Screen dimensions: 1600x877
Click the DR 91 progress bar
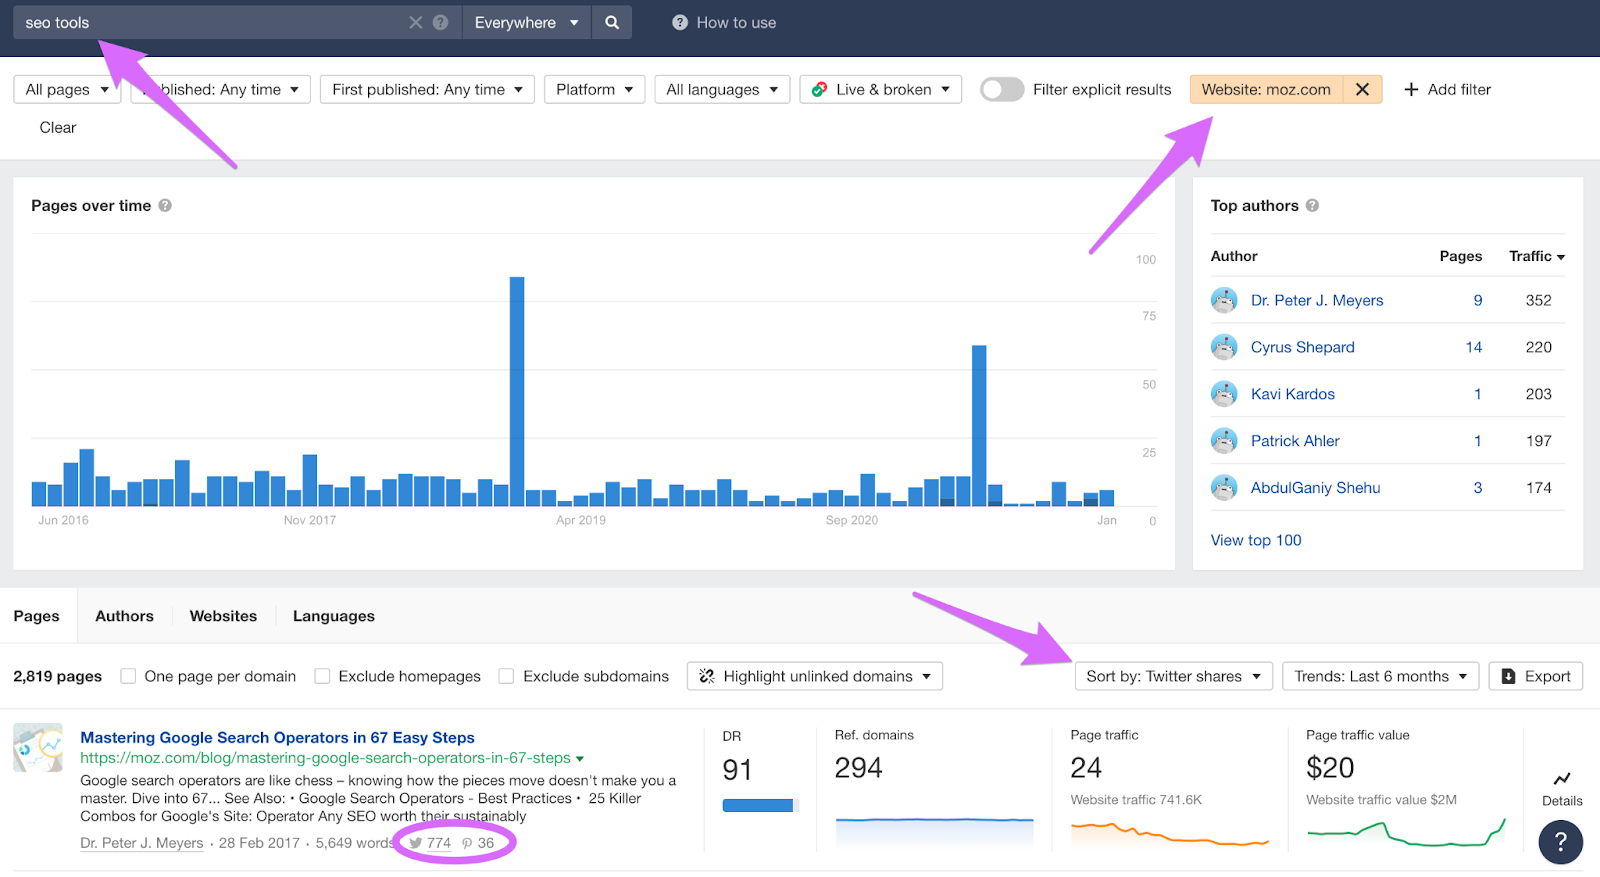pyautogui.click(x=759, y=805)
